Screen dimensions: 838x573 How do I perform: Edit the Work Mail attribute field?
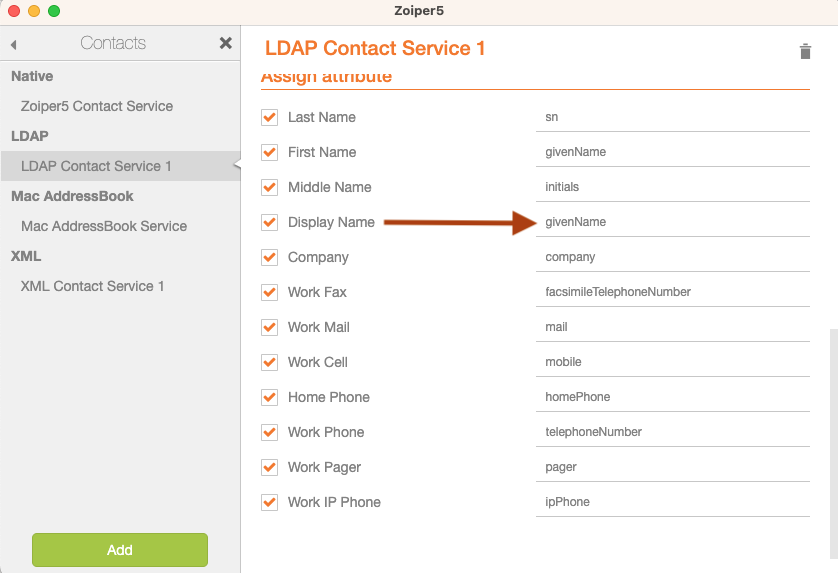click(x=673, y=327)
